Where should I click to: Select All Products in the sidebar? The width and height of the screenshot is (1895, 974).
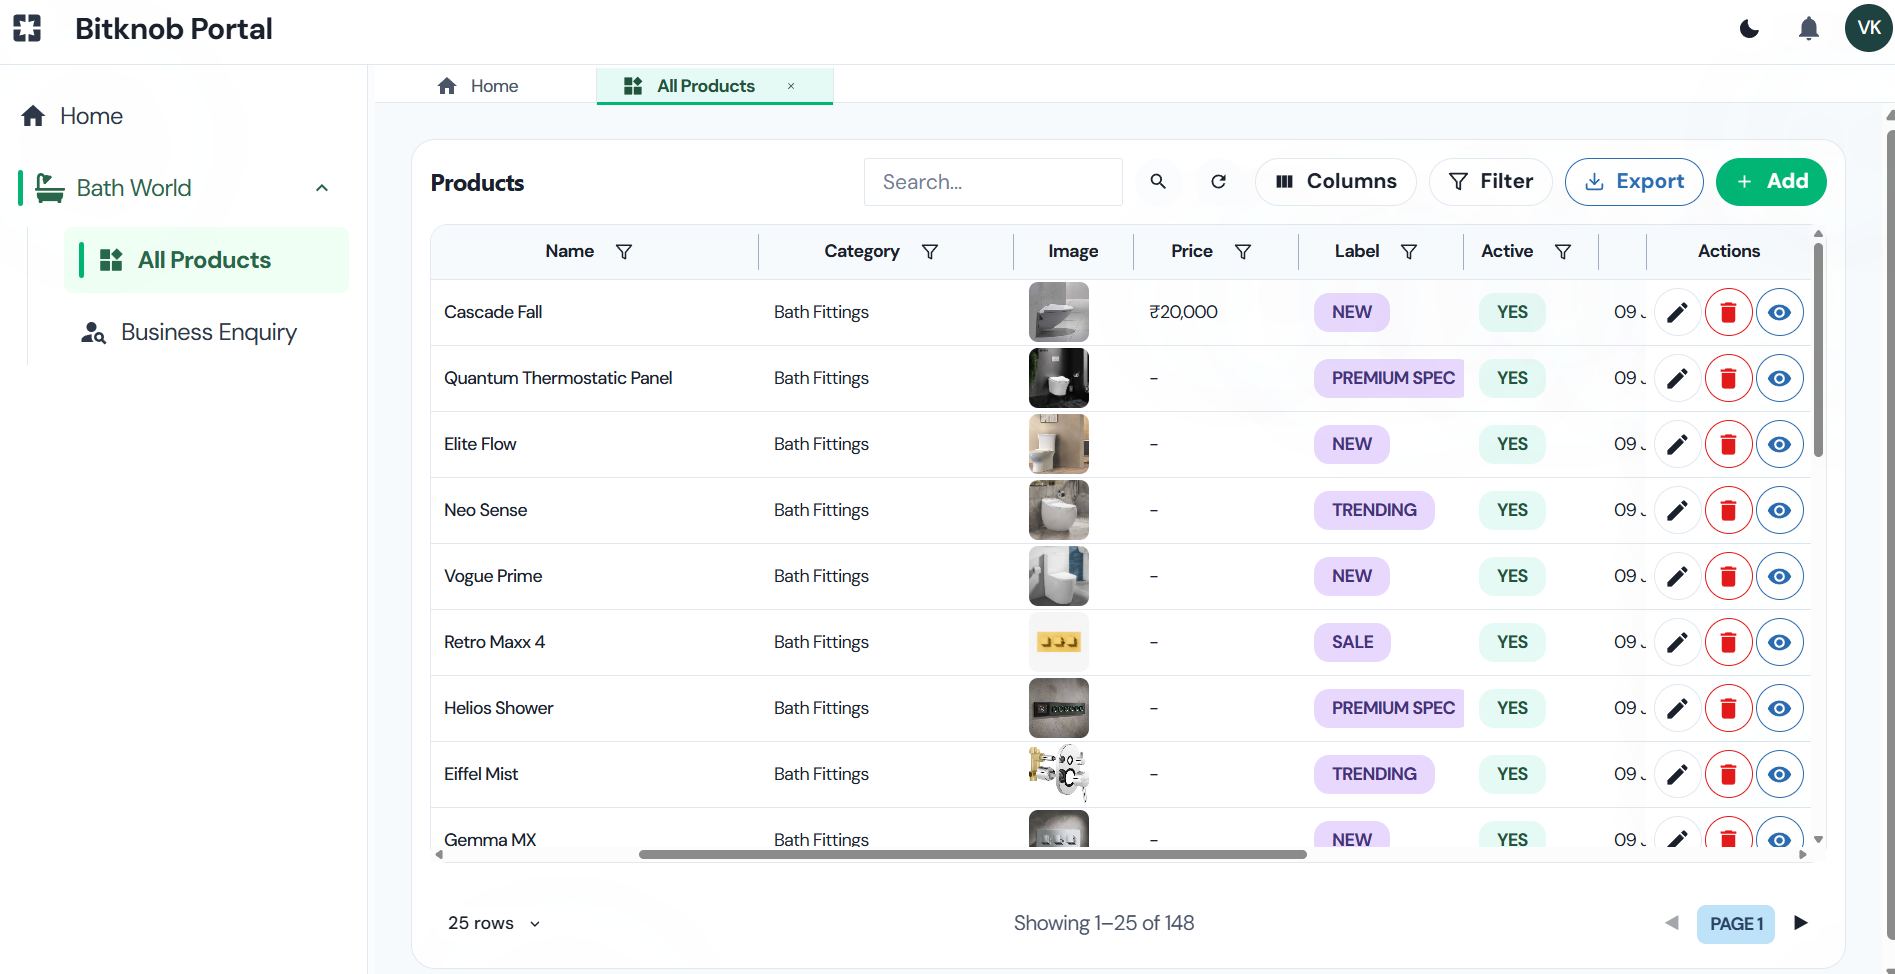[x=207, y=260]
